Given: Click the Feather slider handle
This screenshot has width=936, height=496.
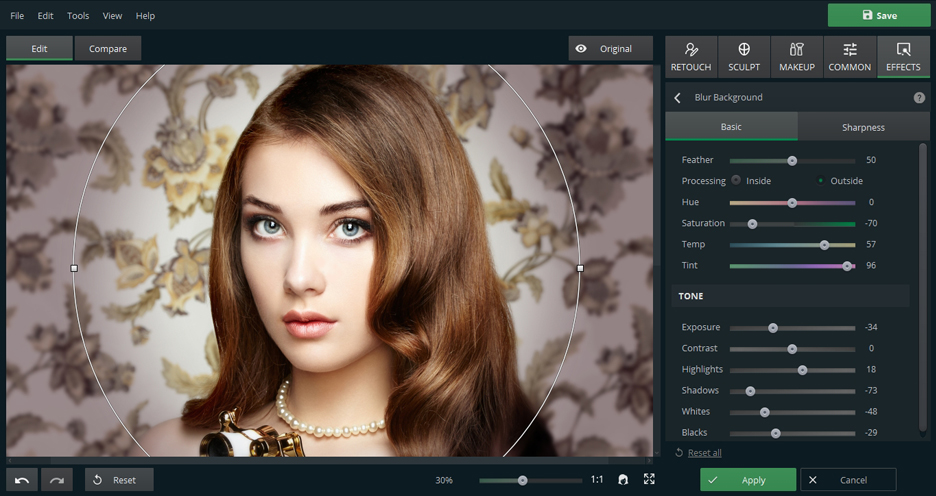Looking at the screenshot, I should [792, 161].
